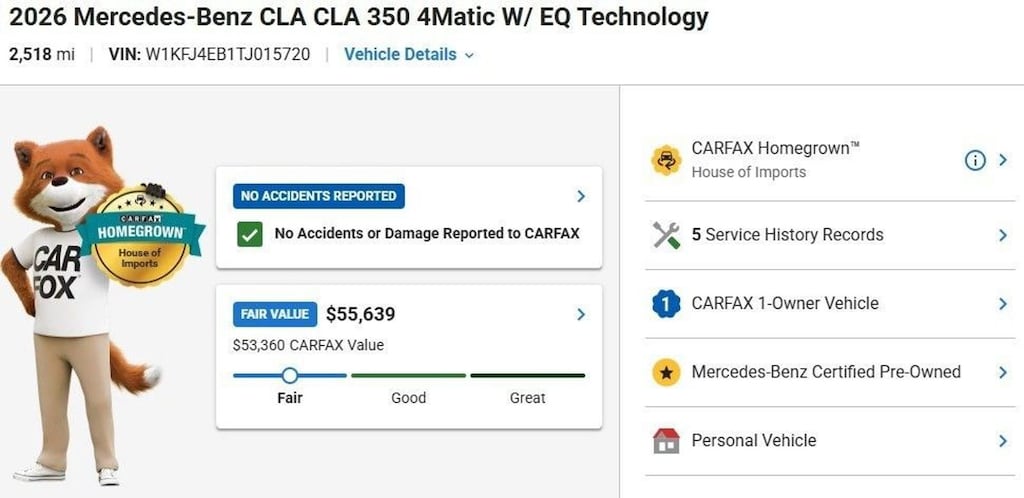1024x498 pixels.
Task: Click the wrench service history icon
Action: point(666,235)
